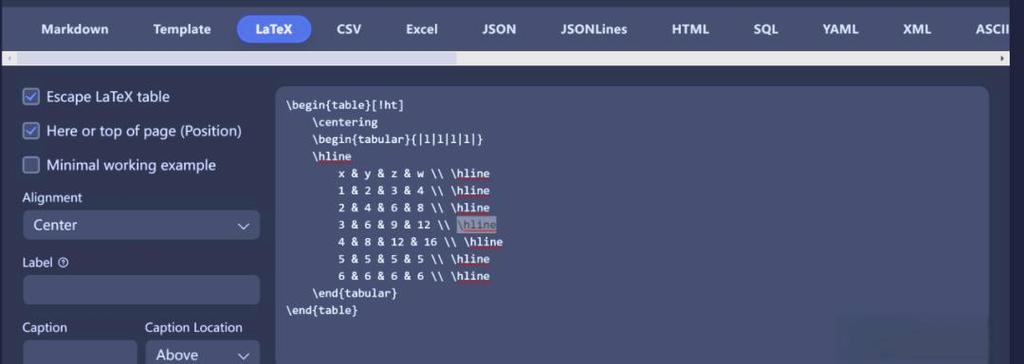
Task: Click the \begin{table}[!ht] line
Action: (x=346, y=105)
